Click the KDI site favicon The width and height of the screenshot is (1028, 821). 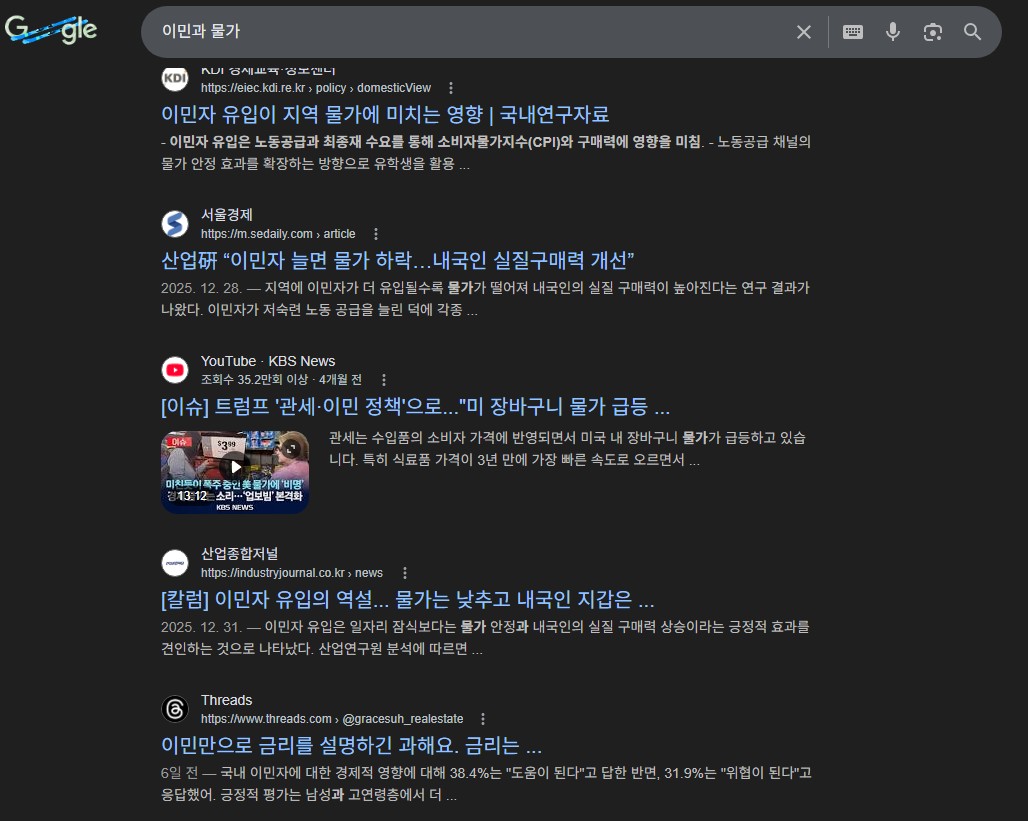[x=175, y=79]
